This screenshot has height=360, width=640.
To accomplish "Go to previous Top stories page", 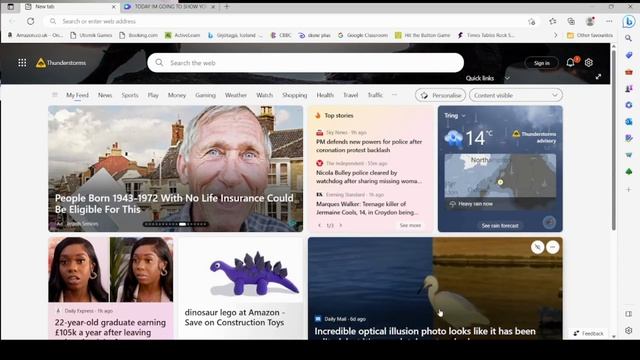I will [x=320, y=225].
